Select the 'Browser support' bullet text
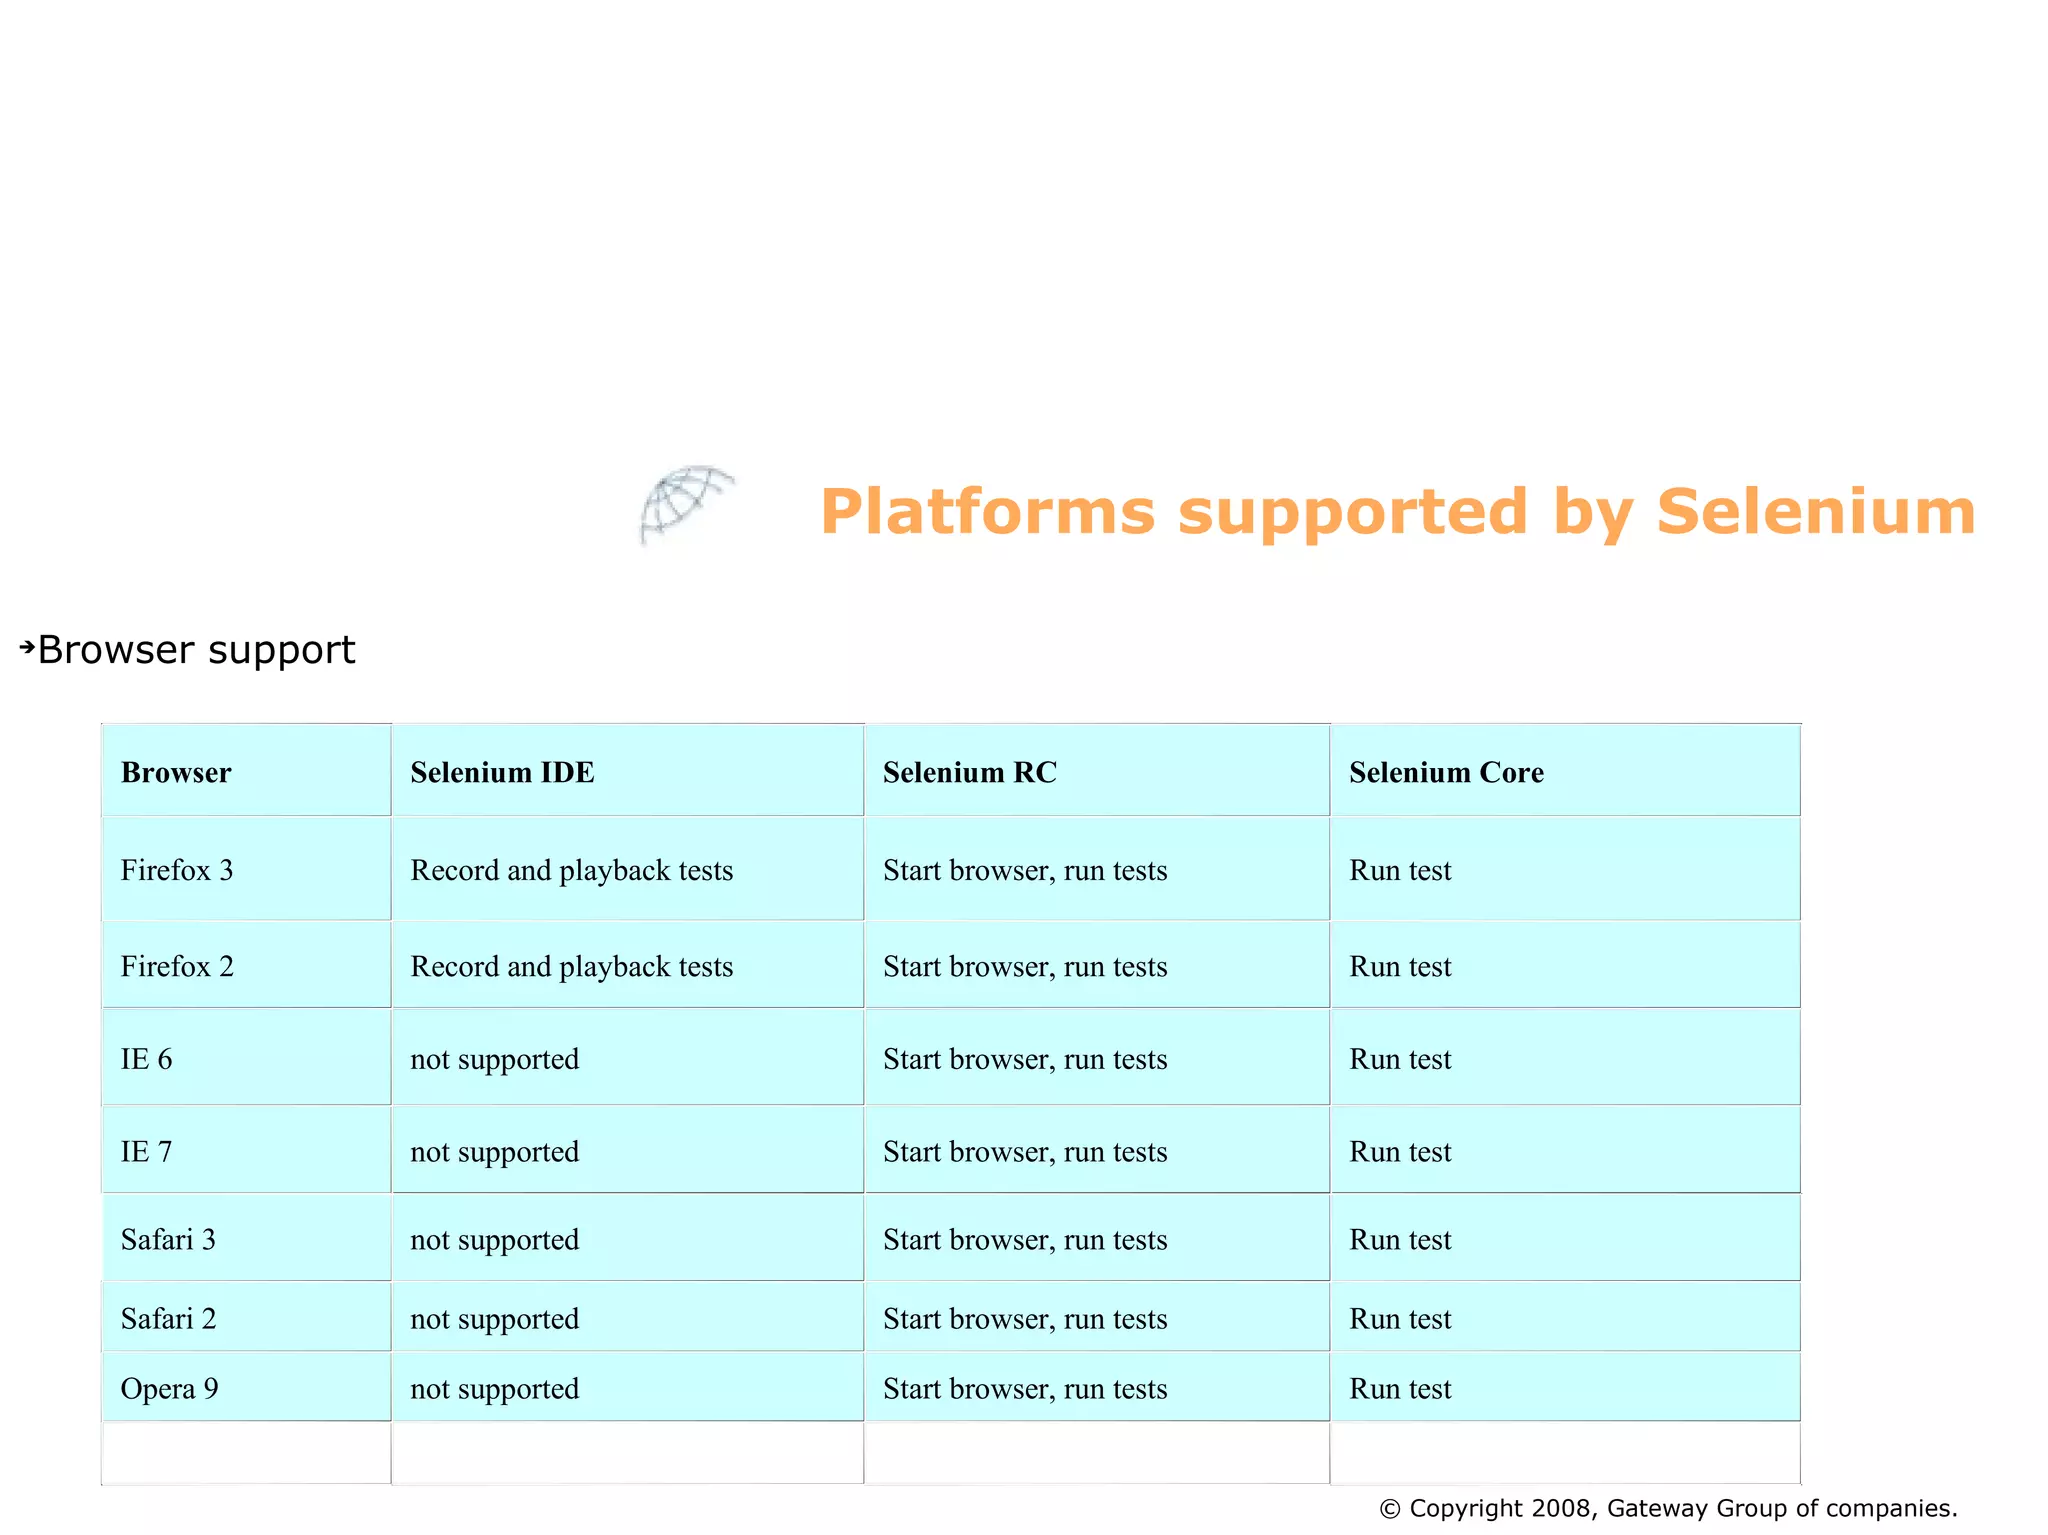The height and width of the screenshot is (1535, 2048). click(196, 650)
